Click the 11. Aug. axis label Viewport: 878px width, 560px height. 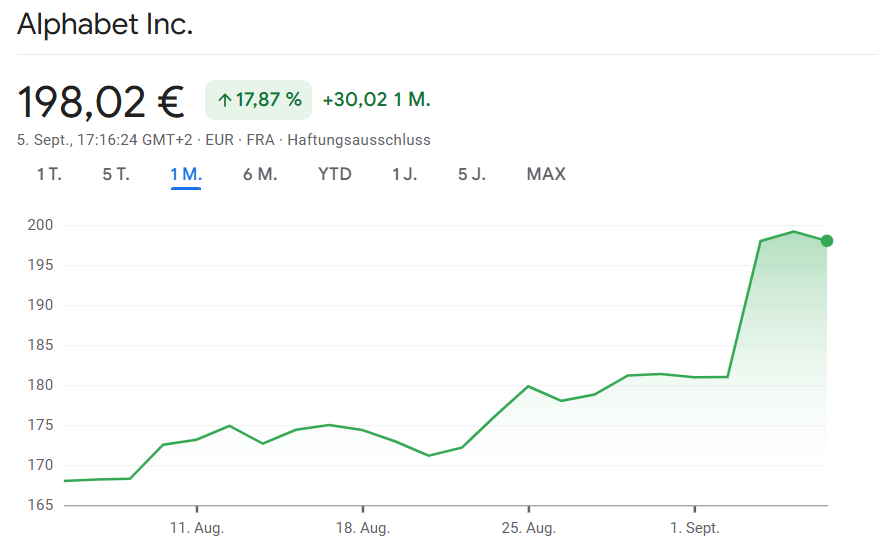coord(197,528)
